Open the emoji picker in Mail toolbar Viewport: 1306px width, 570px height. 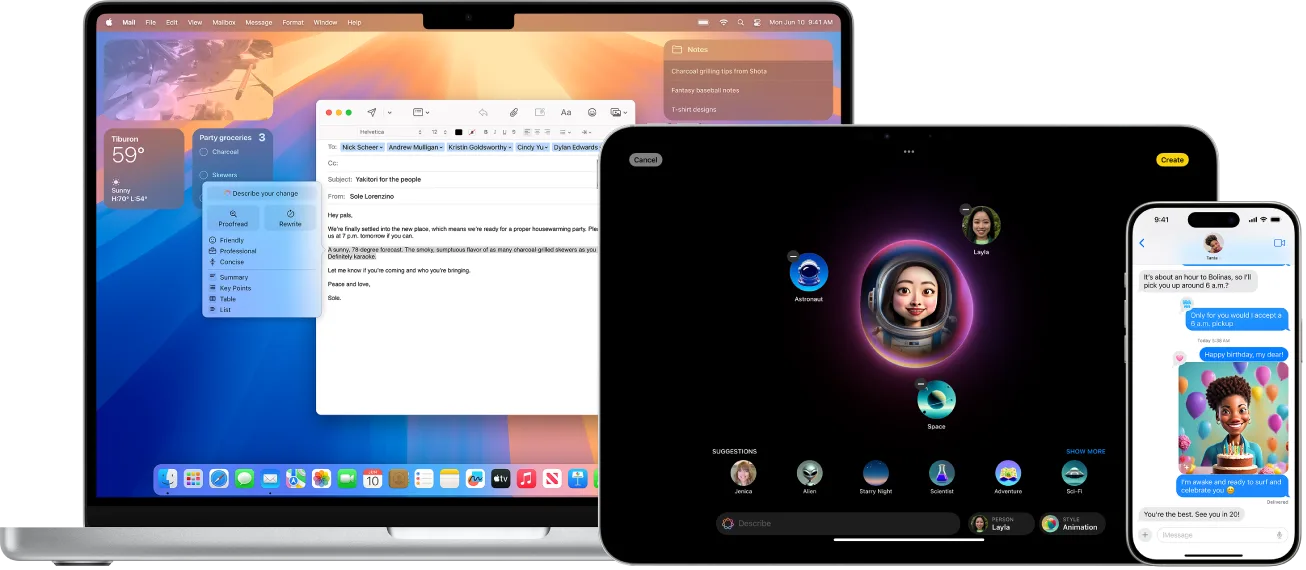coord(592,113)
